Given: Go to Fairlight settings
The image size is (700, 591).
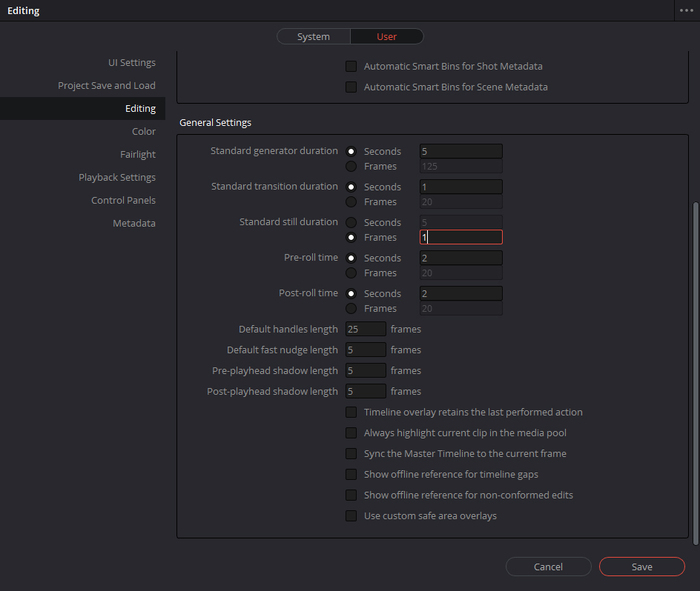Looking at the screenshot, I should click(138, 155).
